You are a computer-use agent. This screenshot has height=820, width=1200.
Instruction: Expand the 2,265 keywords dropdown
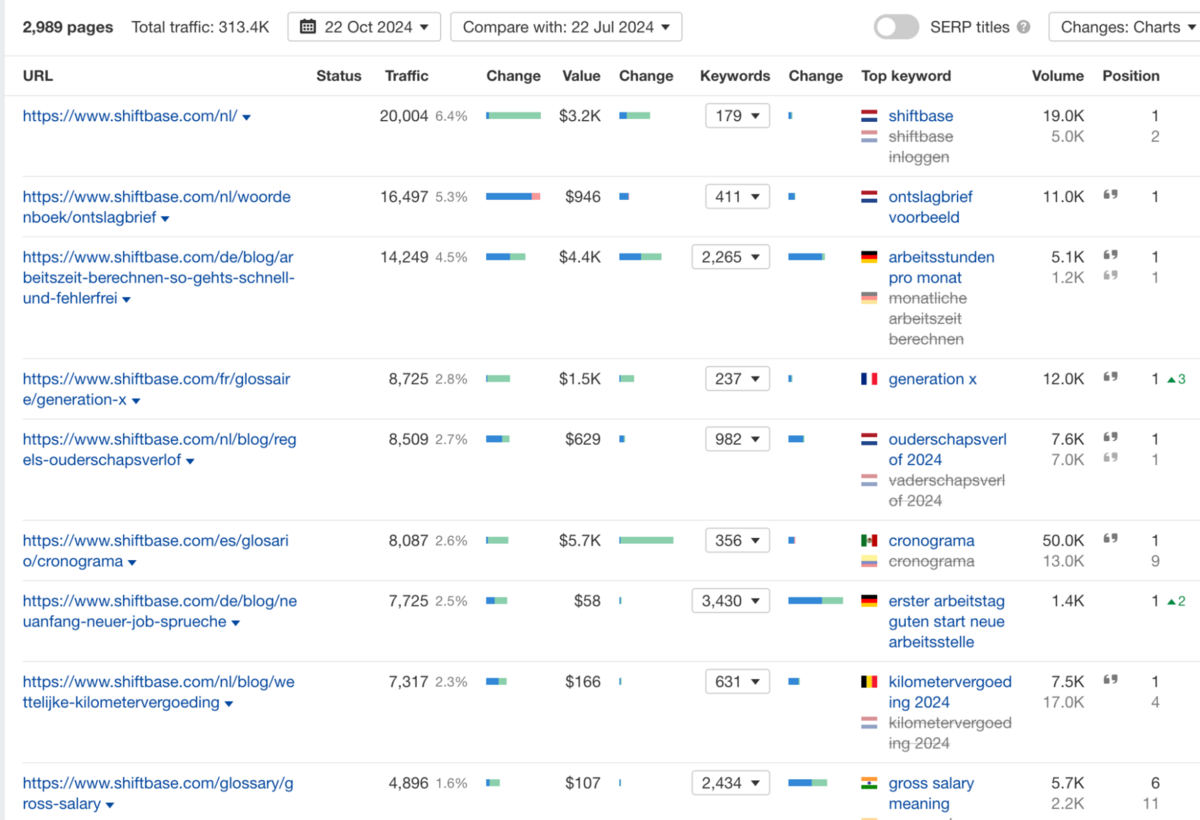point(731,257)
